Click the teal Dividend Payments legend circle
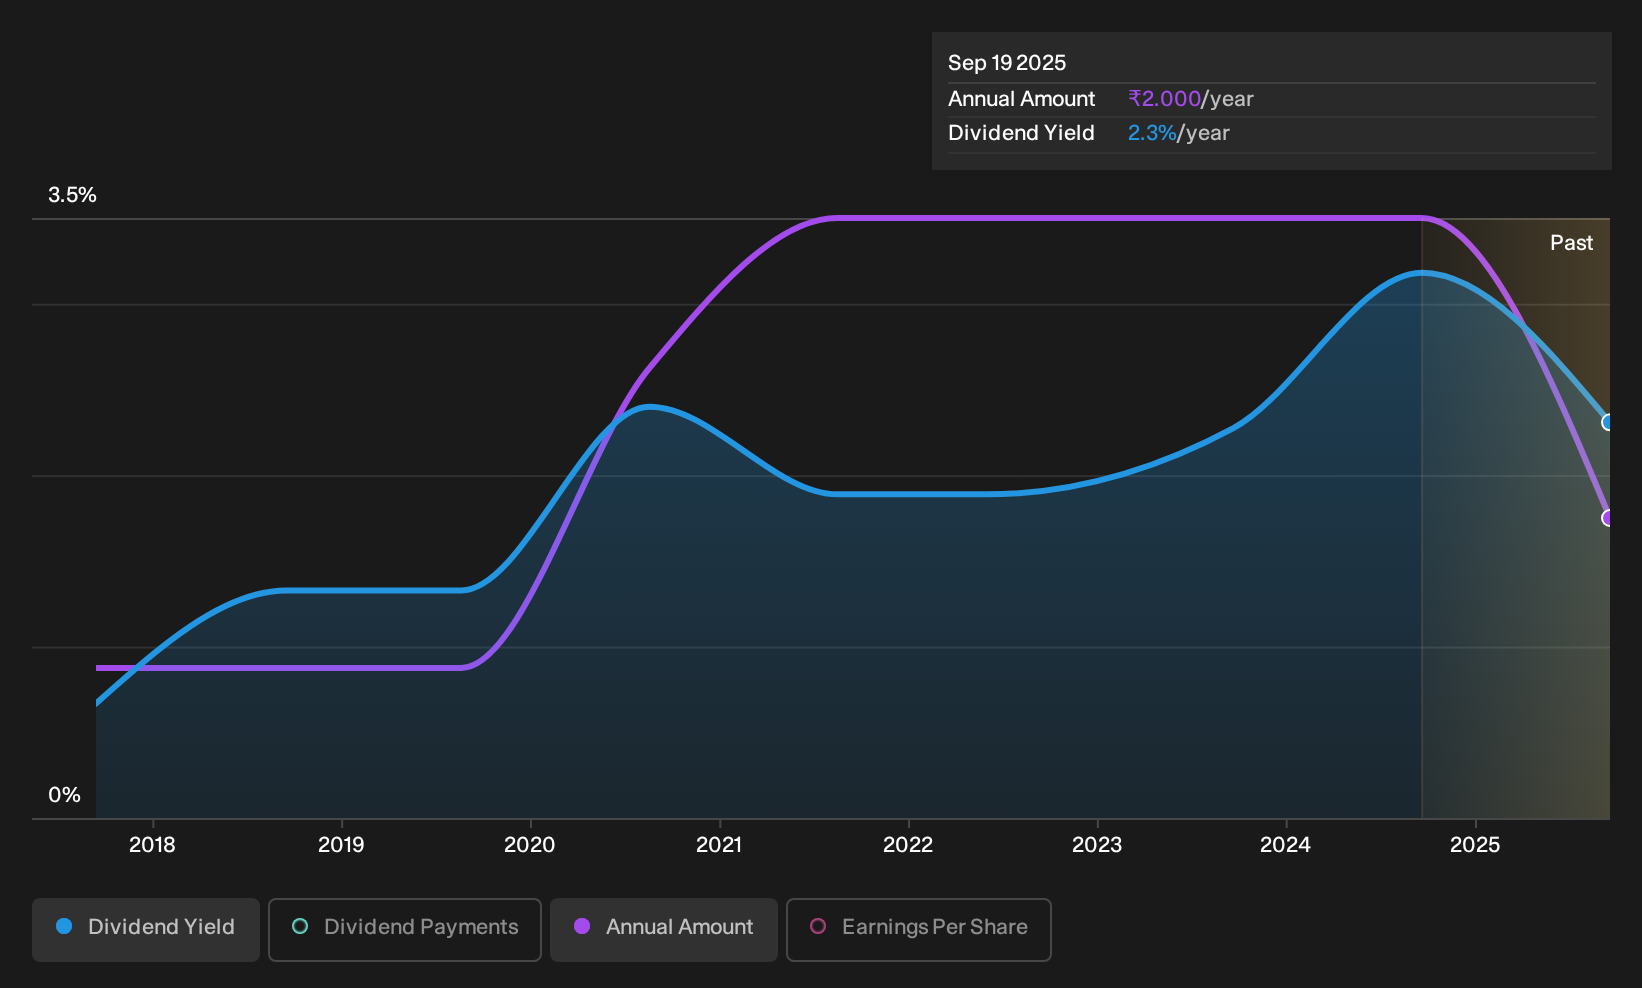1642x988 pixels. (x=300, y=927)
